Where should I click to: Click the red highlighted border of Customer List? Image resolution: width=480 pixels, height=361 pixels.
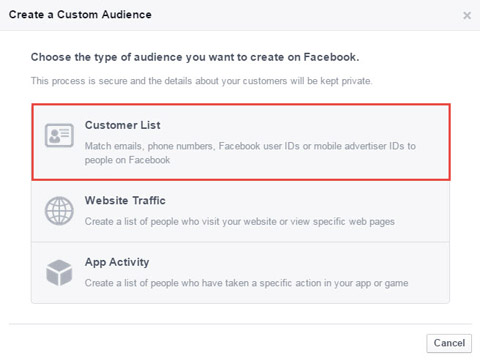tap(241, 105)
